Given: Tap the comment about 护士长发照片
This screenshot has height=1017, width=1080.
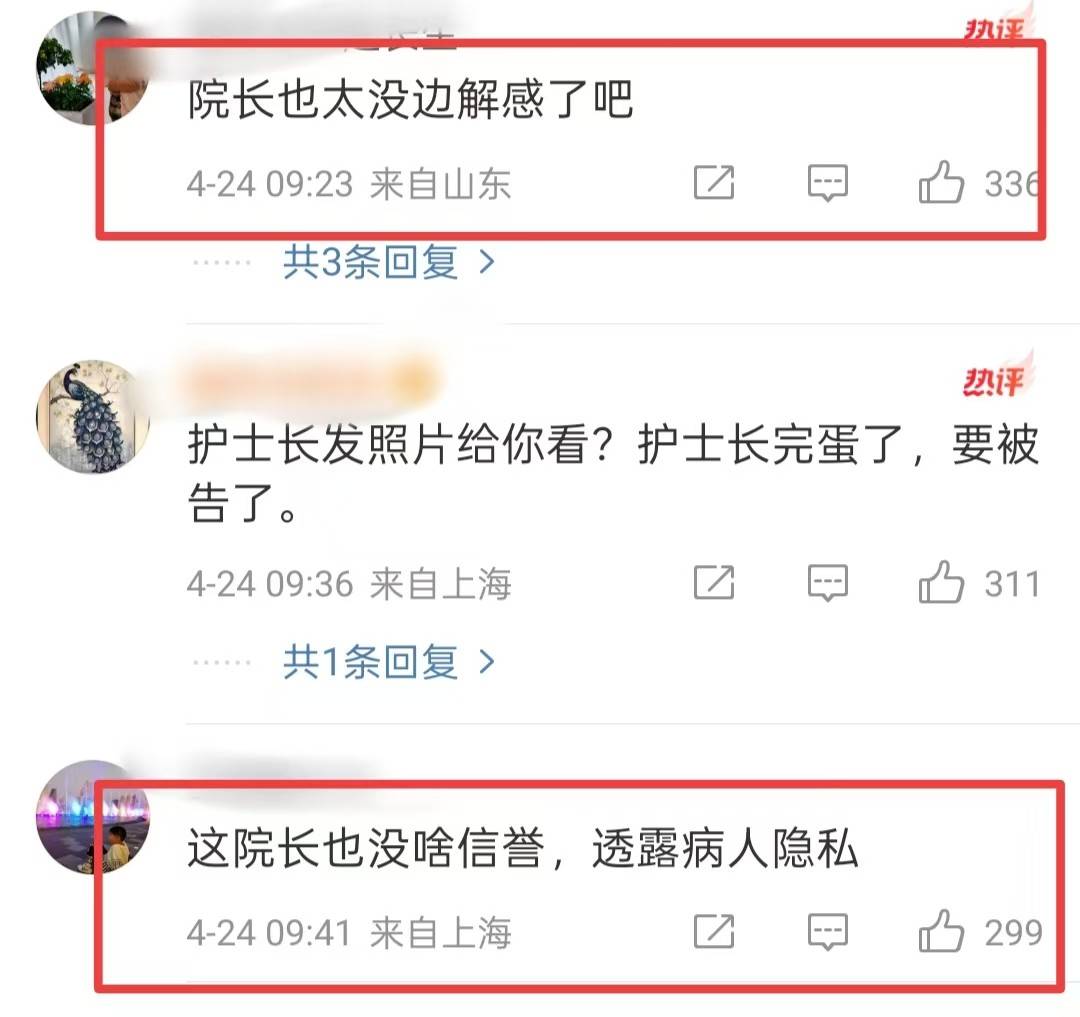Looking at the screenshot, I should point(613,474).
